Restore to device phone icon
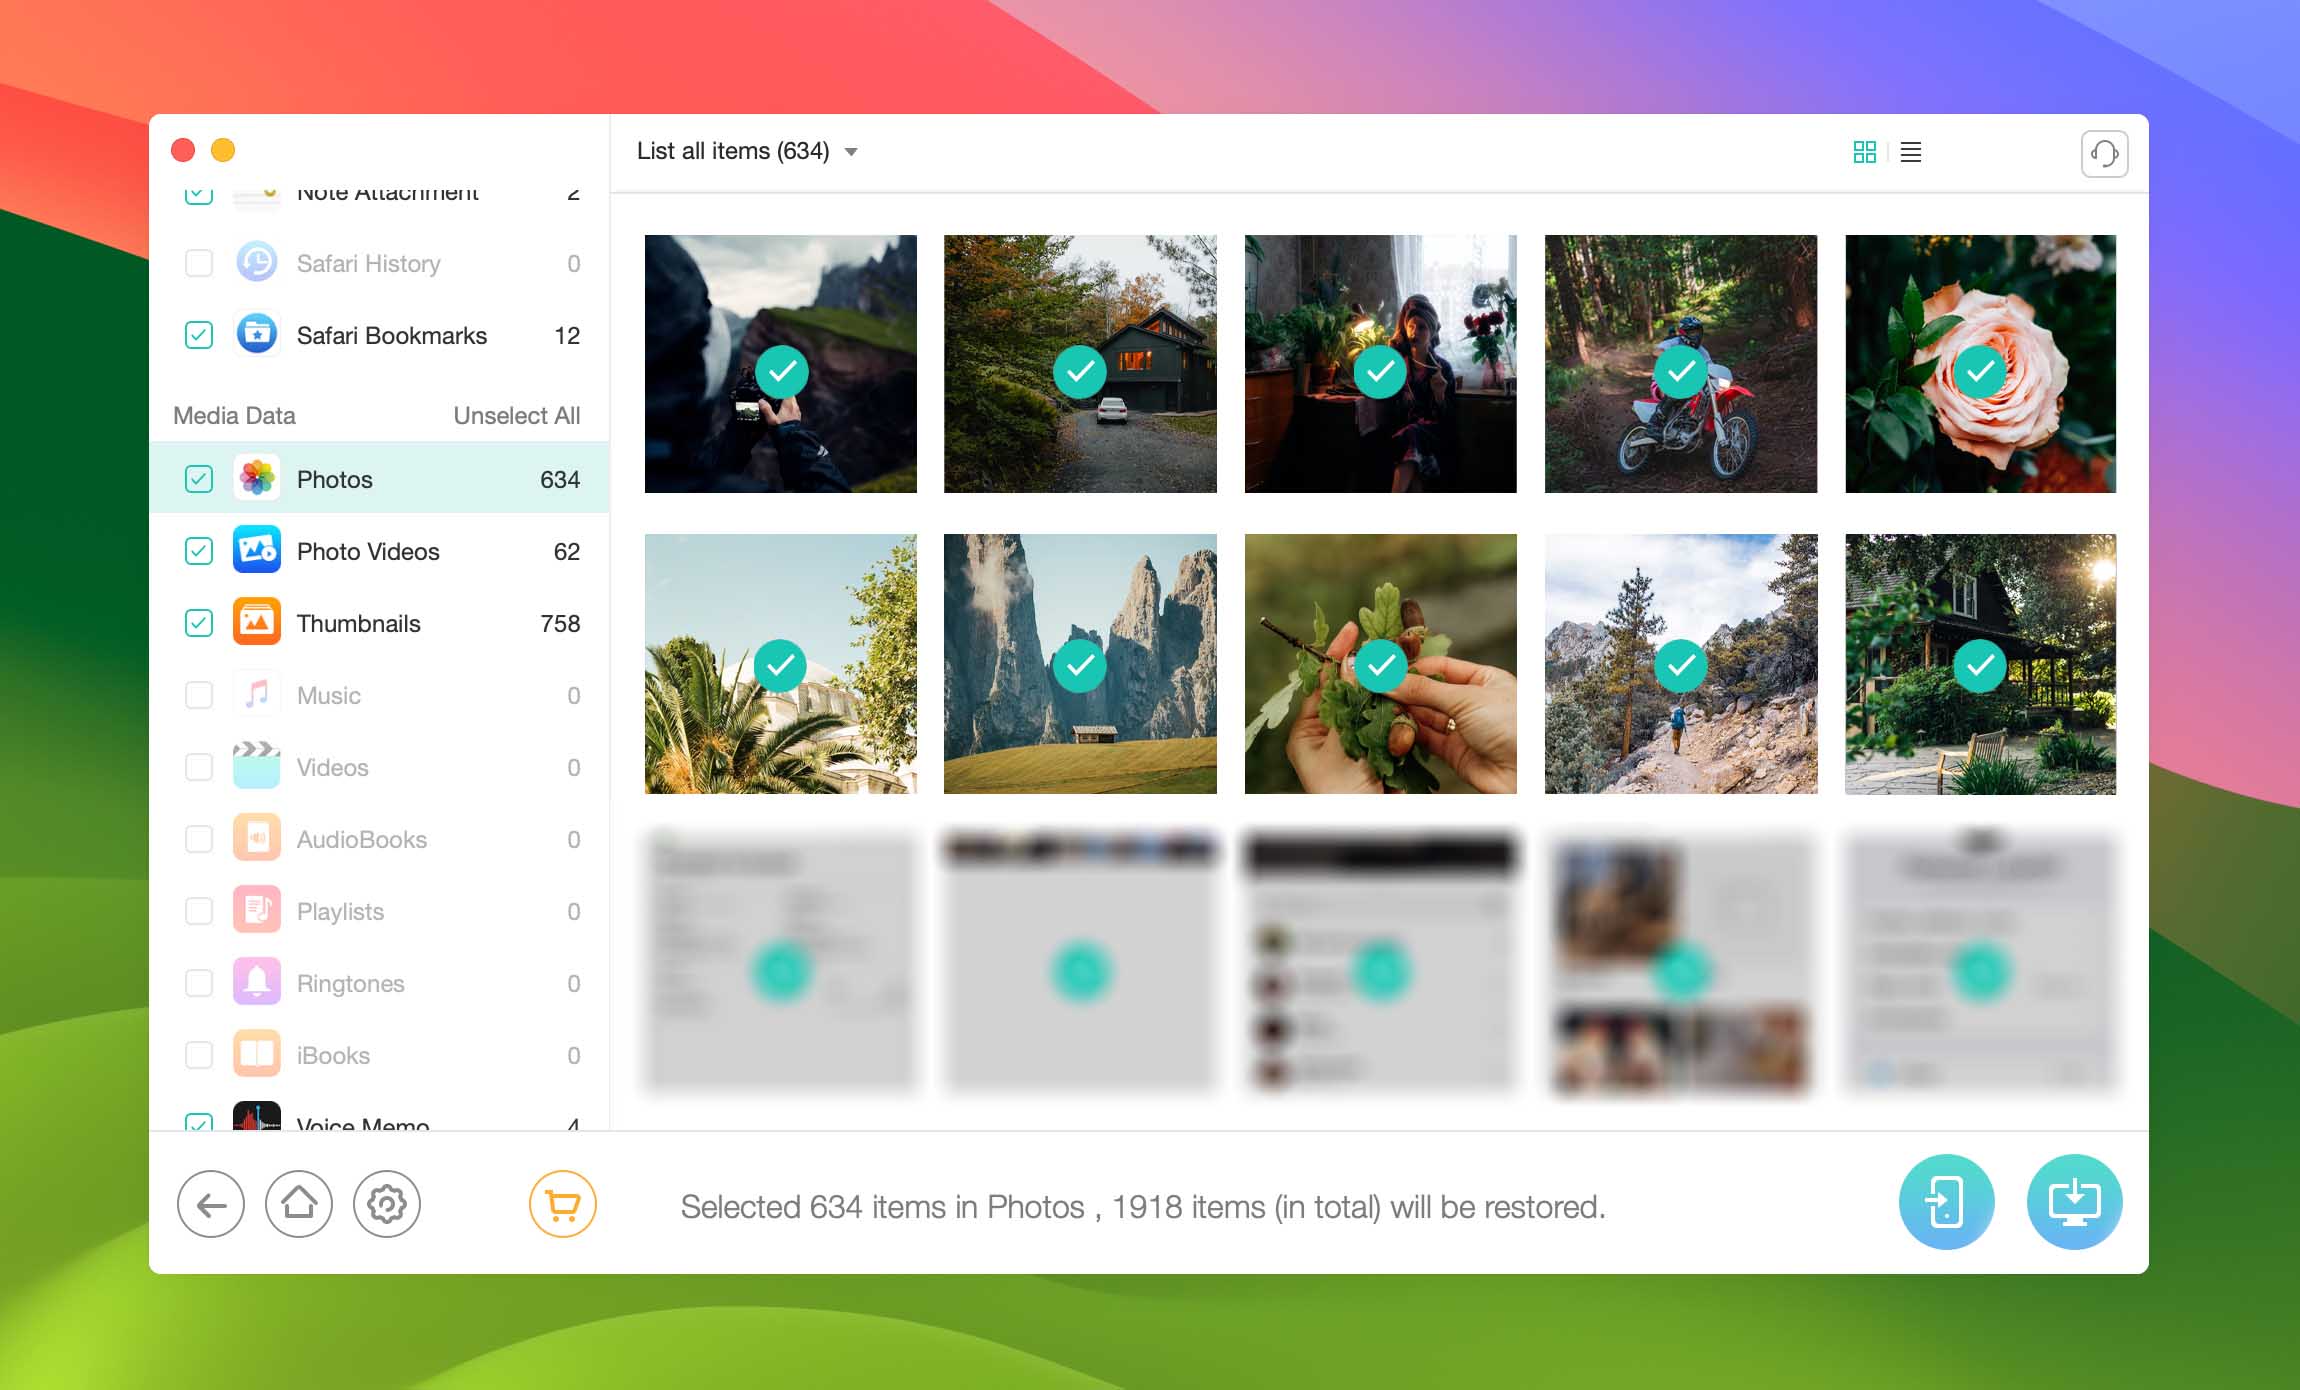Screen dimensions: 2300x1390 click(1946, 1202)
